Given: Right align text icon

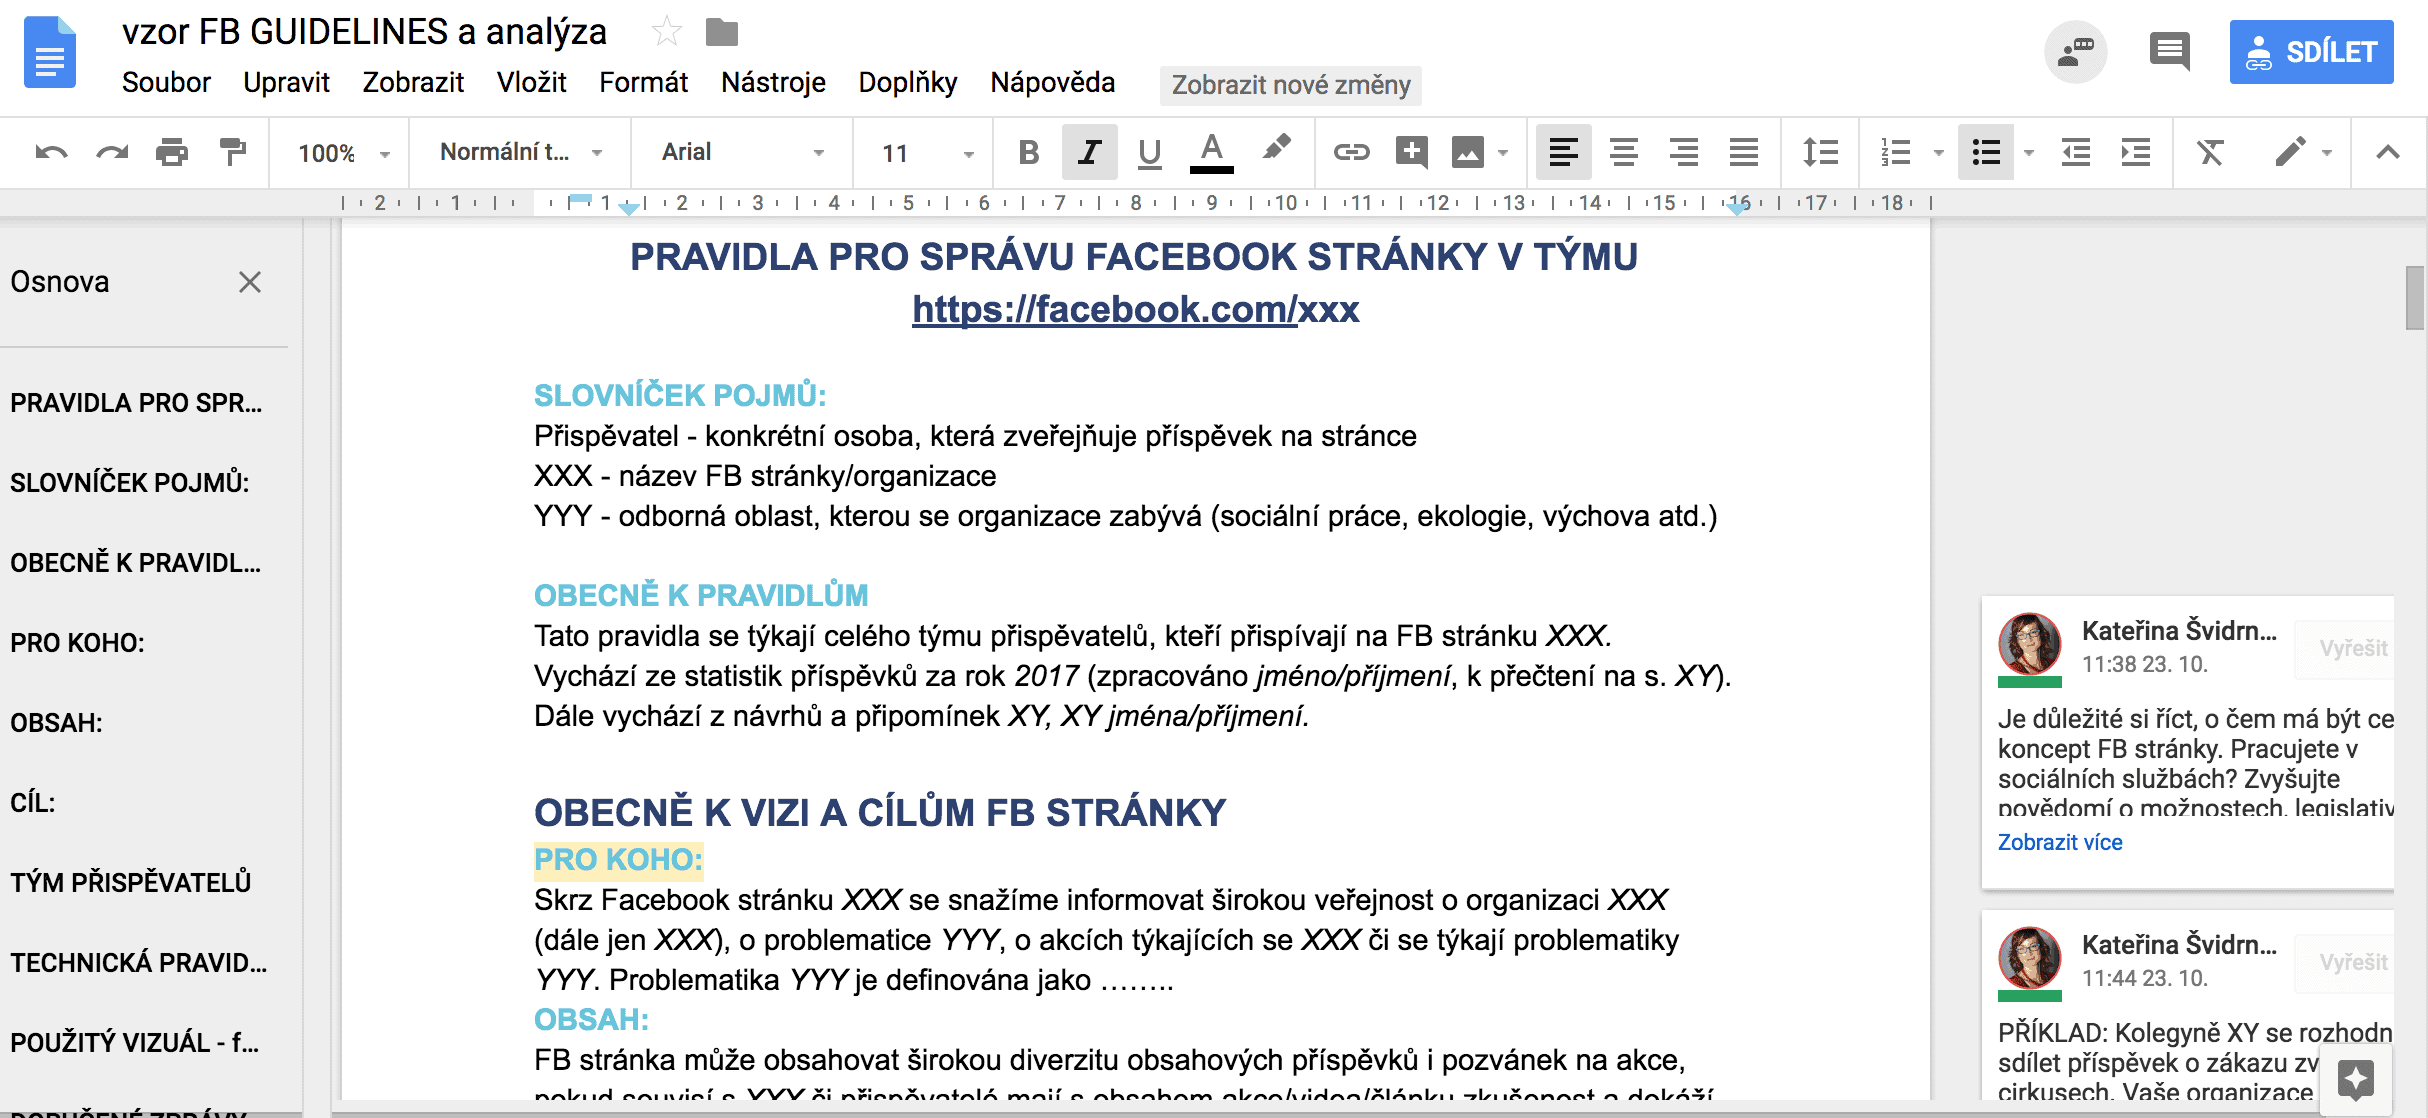Looking at the screenshot, I should click(1684, 152).
